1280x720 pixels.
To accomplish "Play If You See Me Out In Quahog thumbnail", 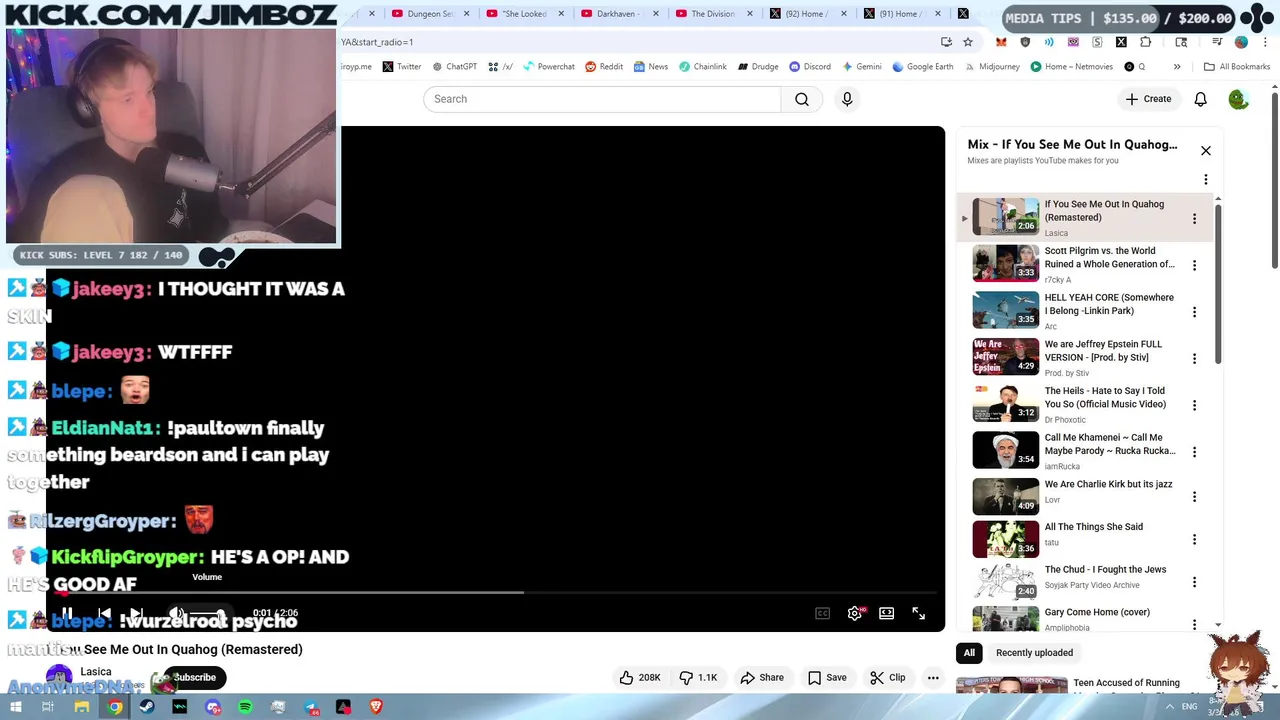I will pos(1006,217).
